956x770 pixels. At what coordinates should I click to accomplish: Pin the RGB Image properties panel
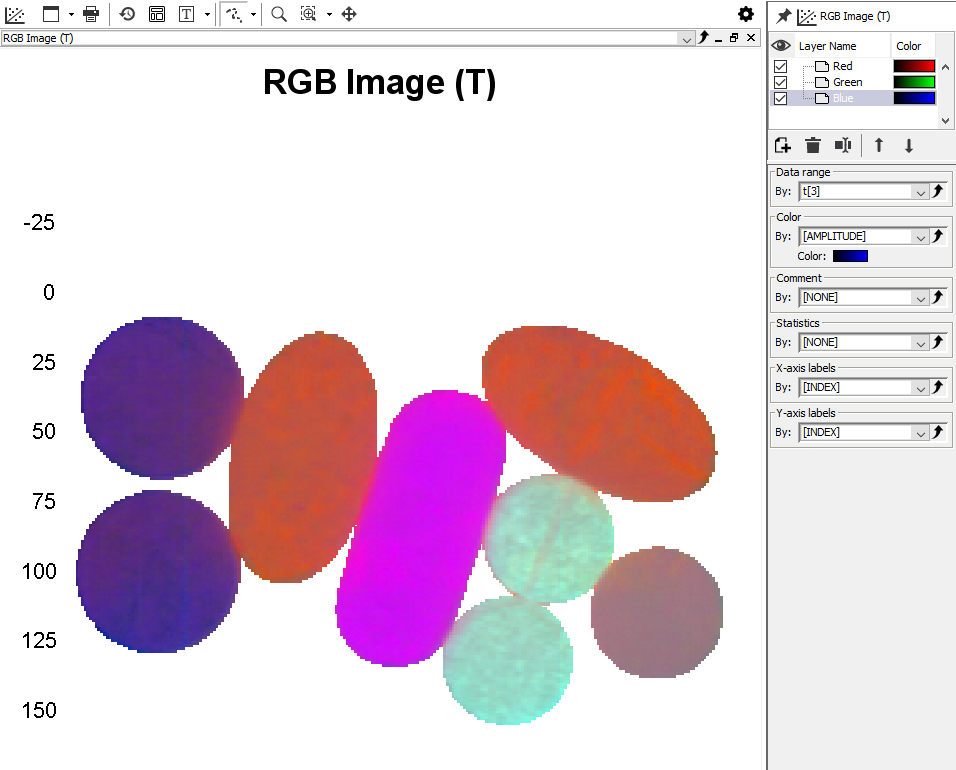coord(783,16)
